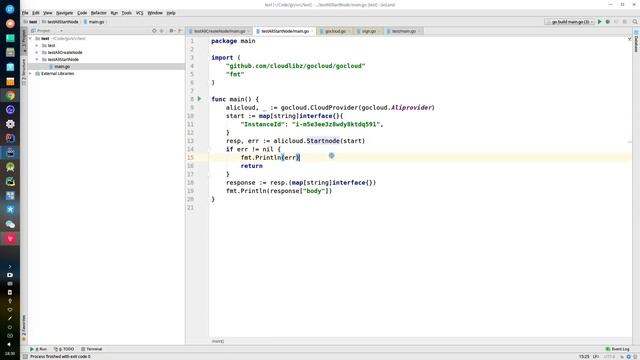Image resolution: width=640 pixels, height=360 pixels.
Task: Open the VCS menu
Action: (x=140, y=13)
